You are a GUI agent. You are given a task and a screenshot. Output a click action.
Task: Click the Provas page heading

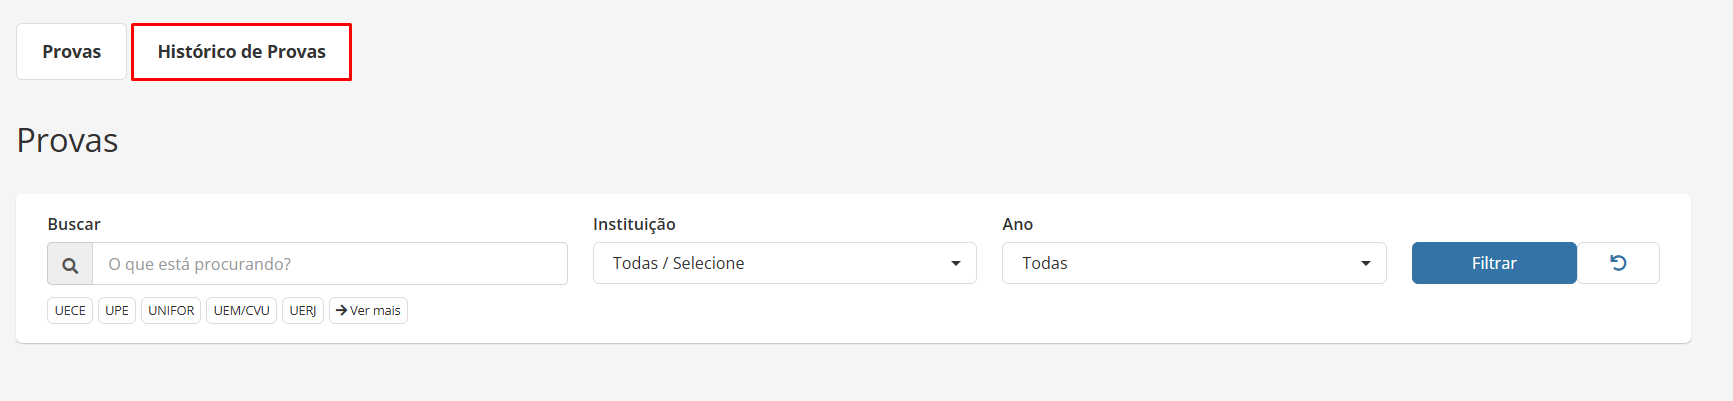[67, 140]
